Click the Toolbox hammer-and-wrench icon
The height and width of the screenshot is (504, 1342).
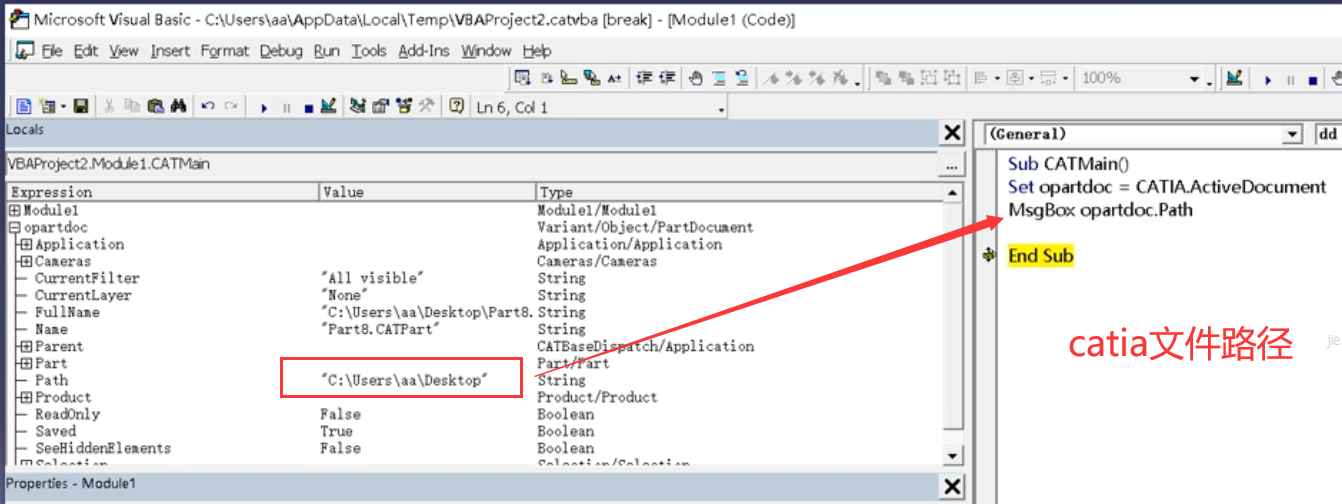tap(426, 106)
